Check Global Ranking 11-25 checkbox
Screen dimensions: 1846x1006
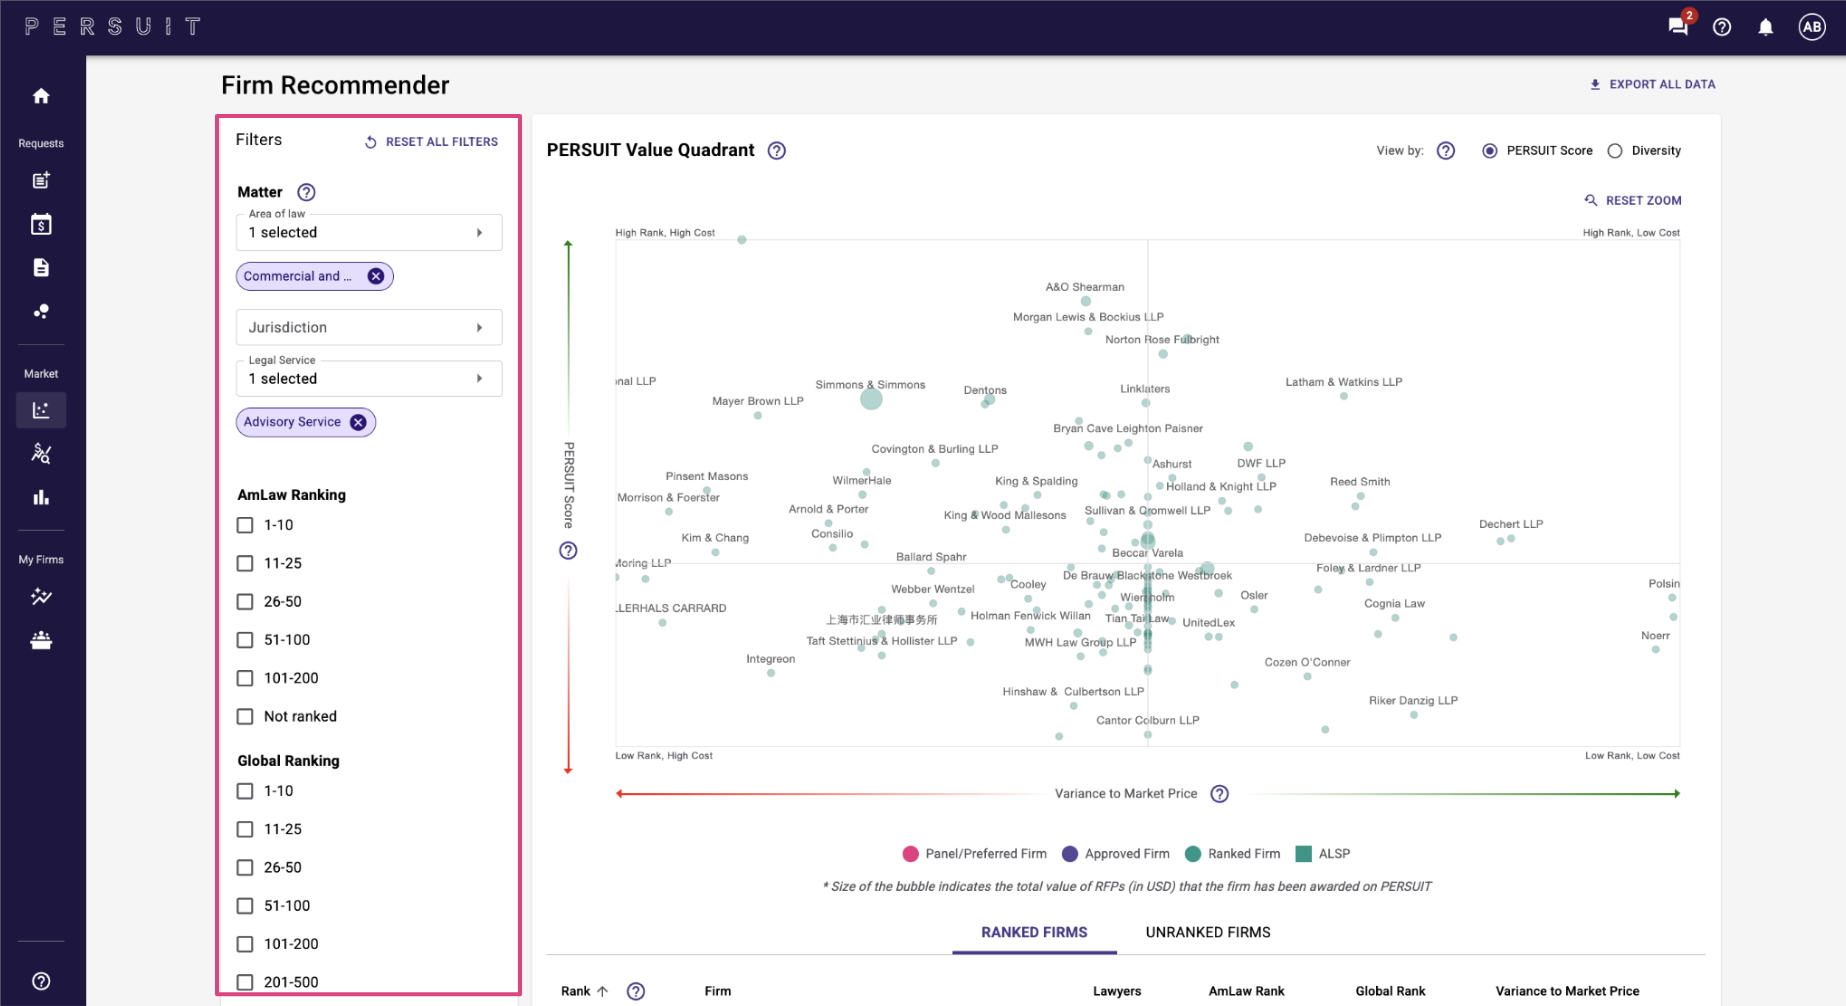pos(245,829)
